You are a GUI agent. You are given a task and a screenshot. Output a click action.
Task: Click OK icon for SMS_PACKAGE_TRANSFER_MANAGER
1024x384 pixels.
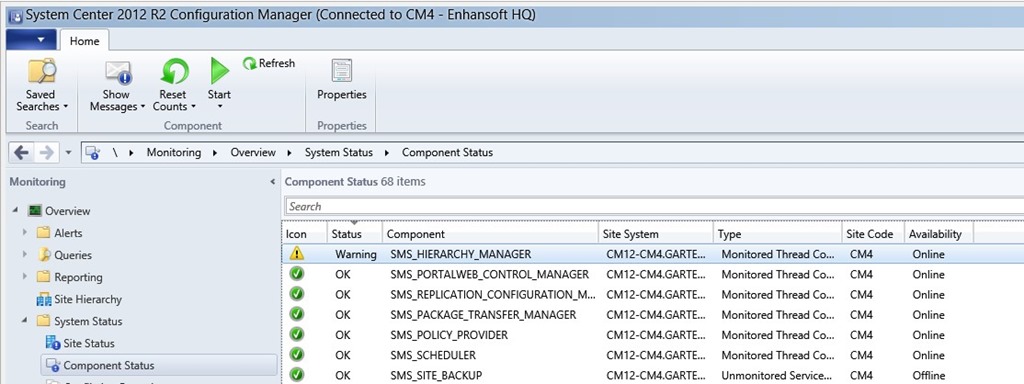[297, 314]
